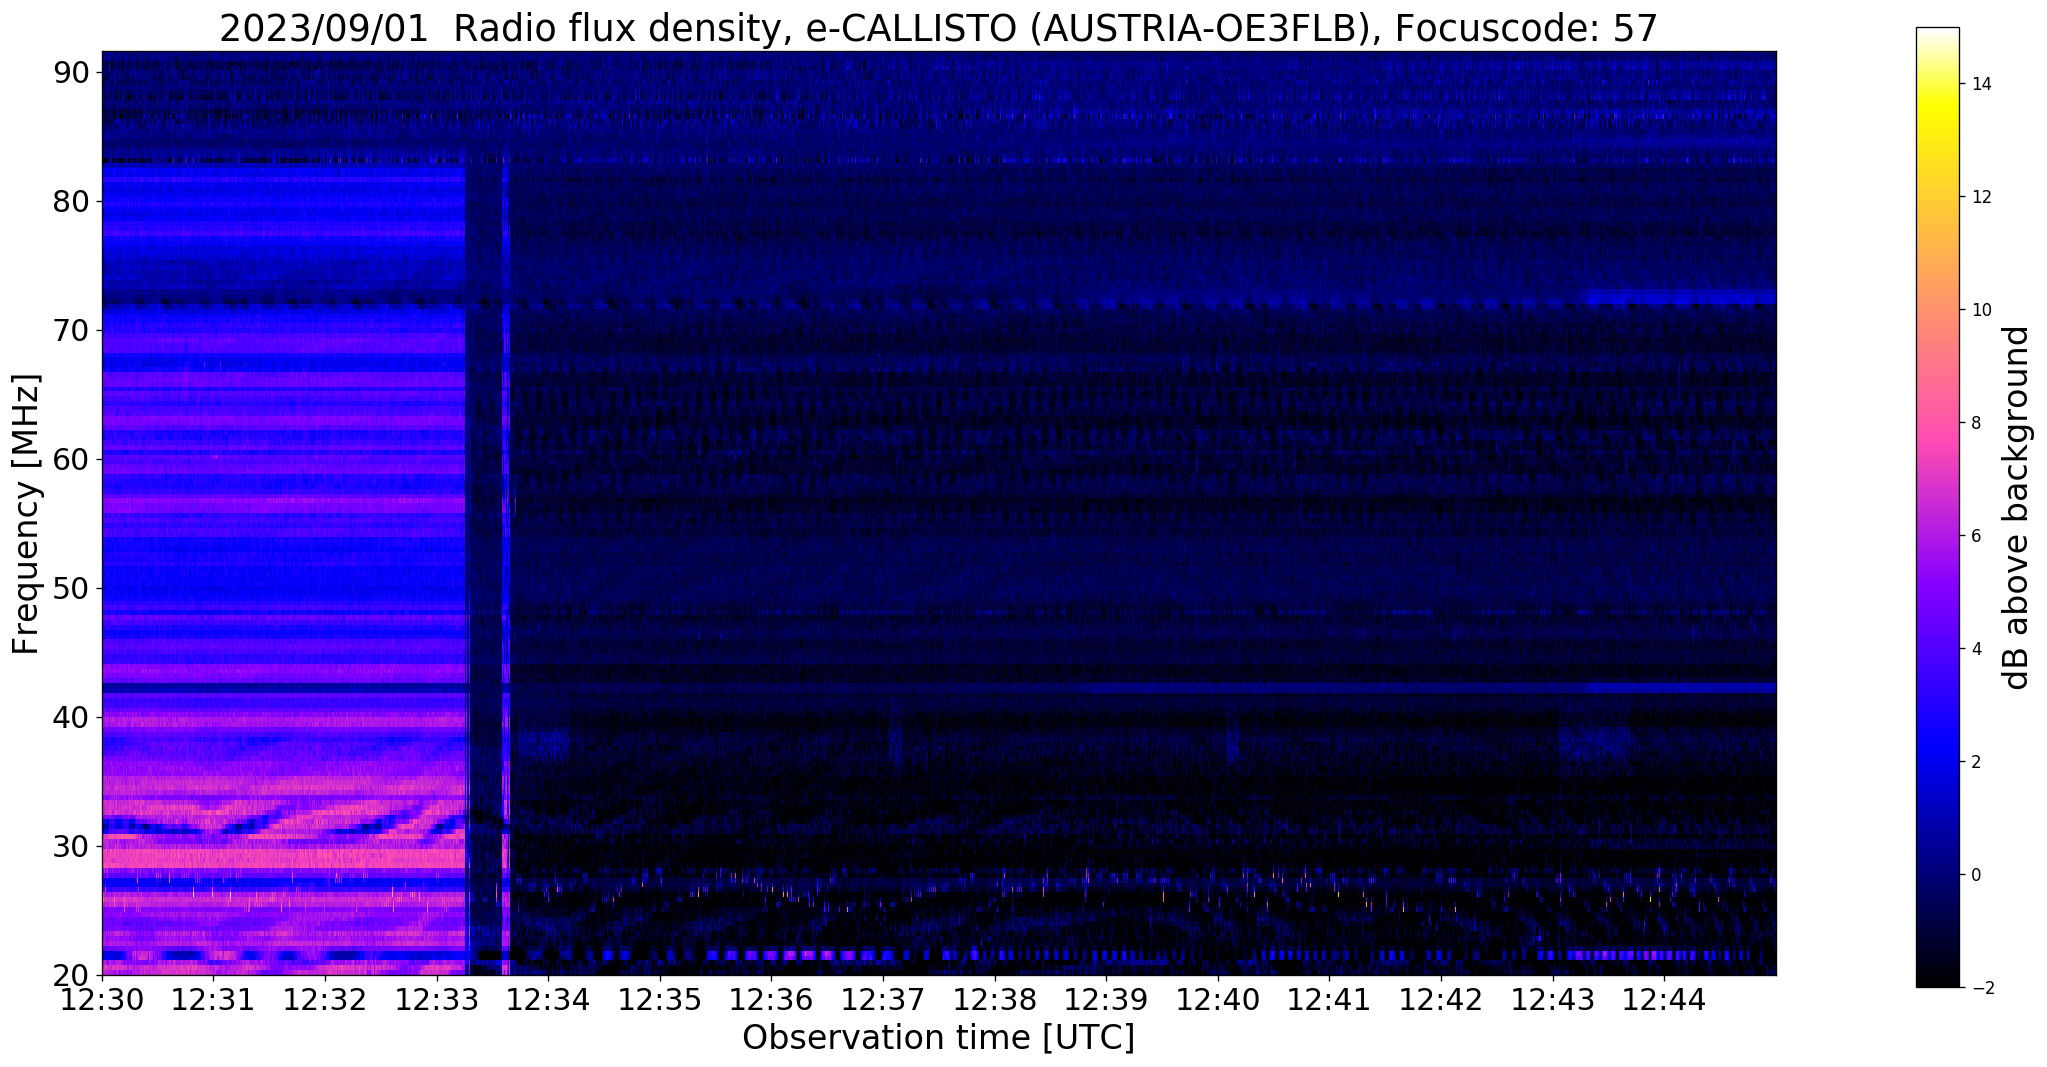2047x1067 pixels.
Task: Click the 12:42 time tick label
Action: [x=1441, y=999]
